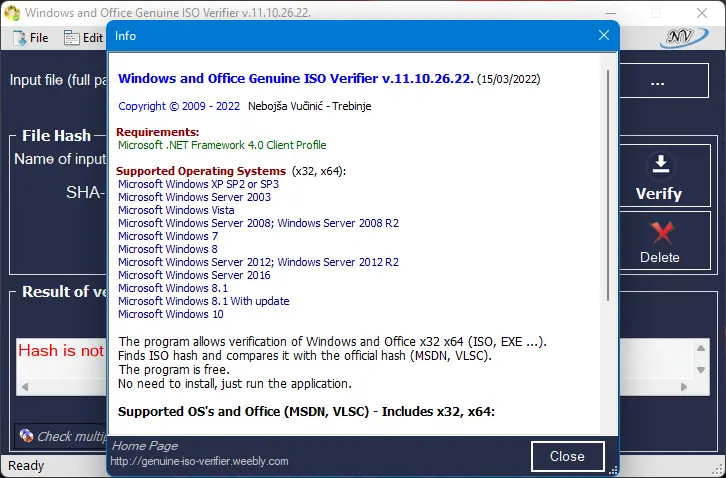This screenshot has height=478, width=726.
Task: Click the 'Copyright © 2009 - 2022' text
Action: (x=179, y=106)
